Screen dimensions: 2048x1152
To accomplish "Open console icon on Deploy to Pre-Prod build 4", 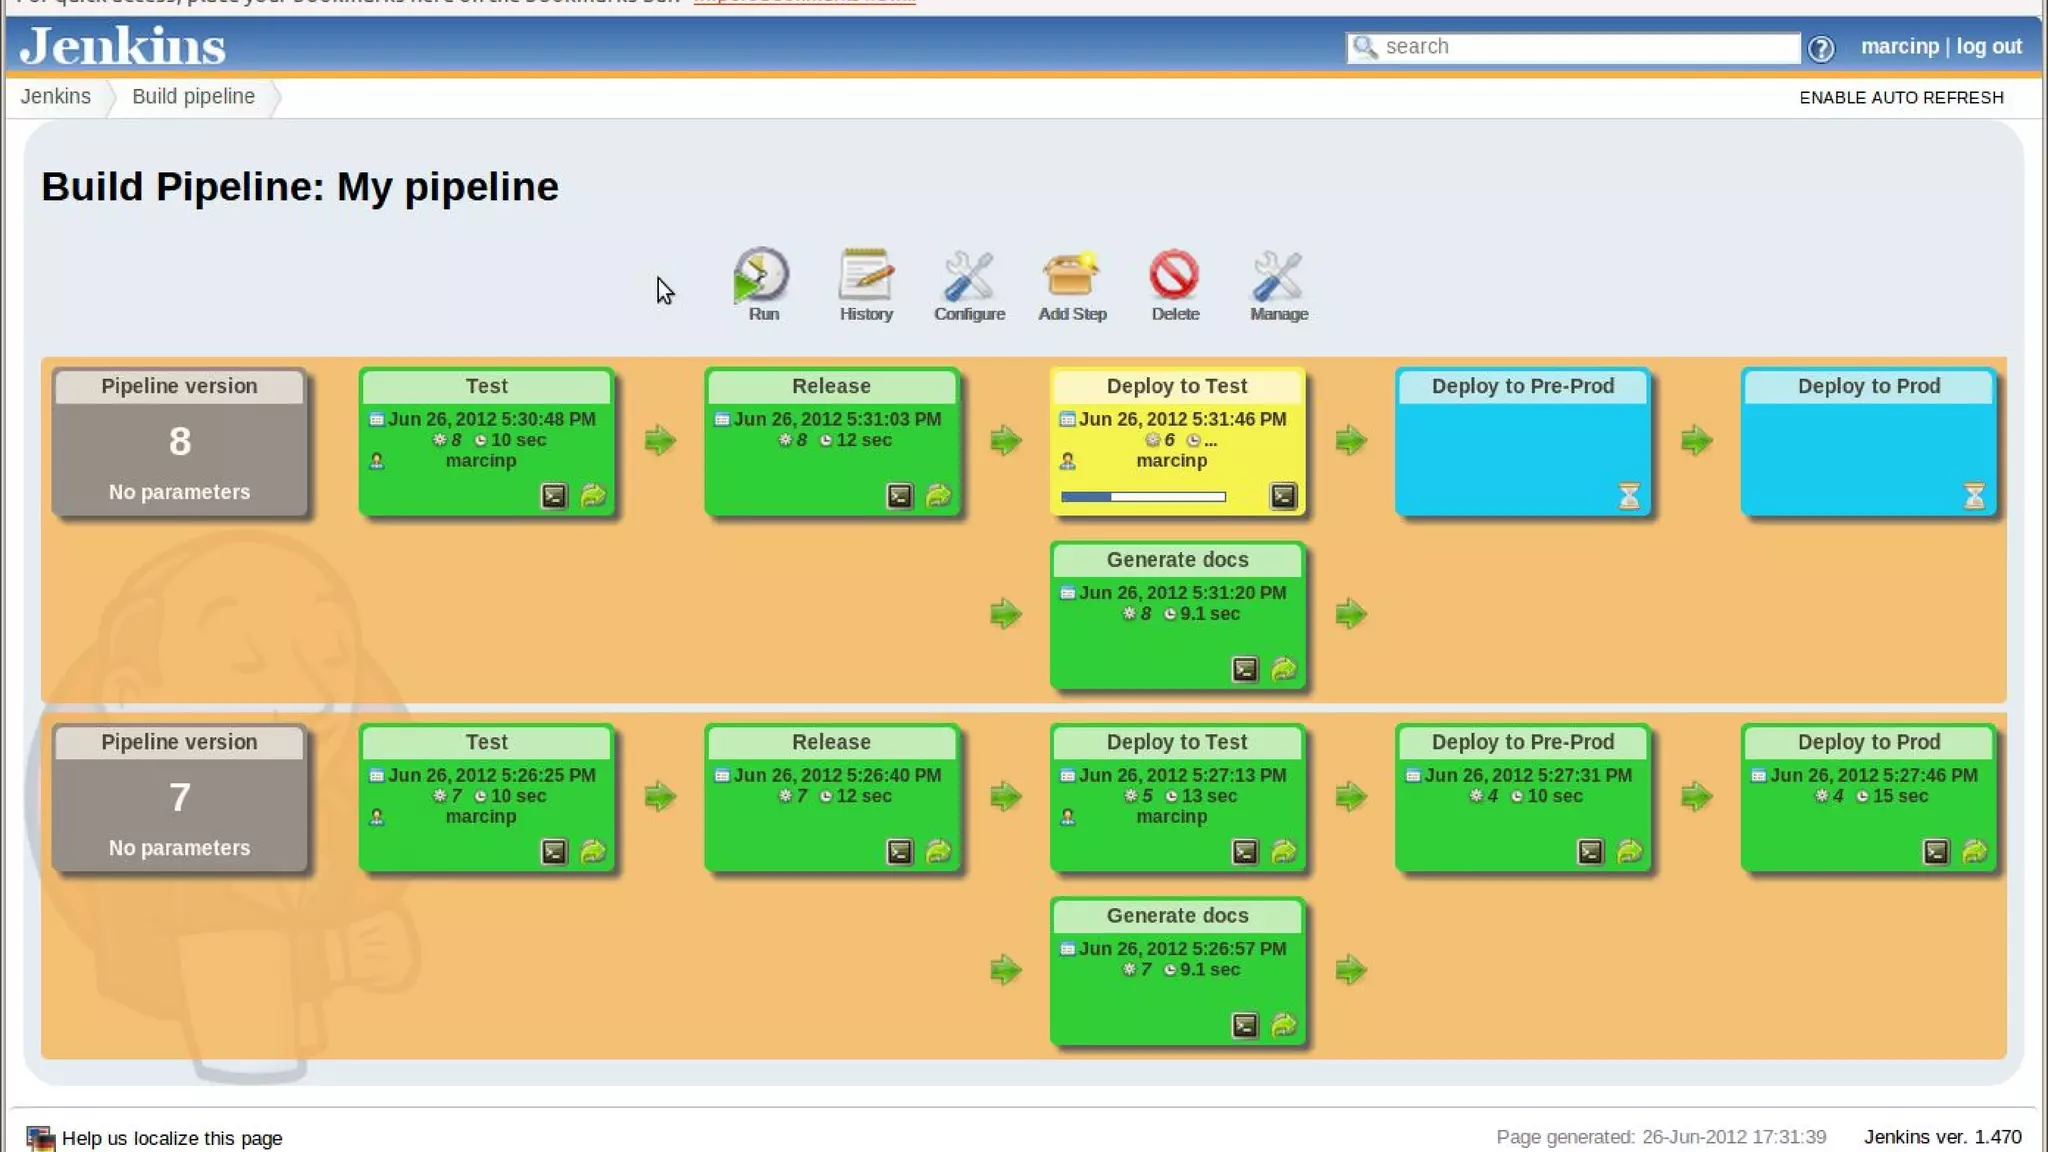I will [1590, 852].
